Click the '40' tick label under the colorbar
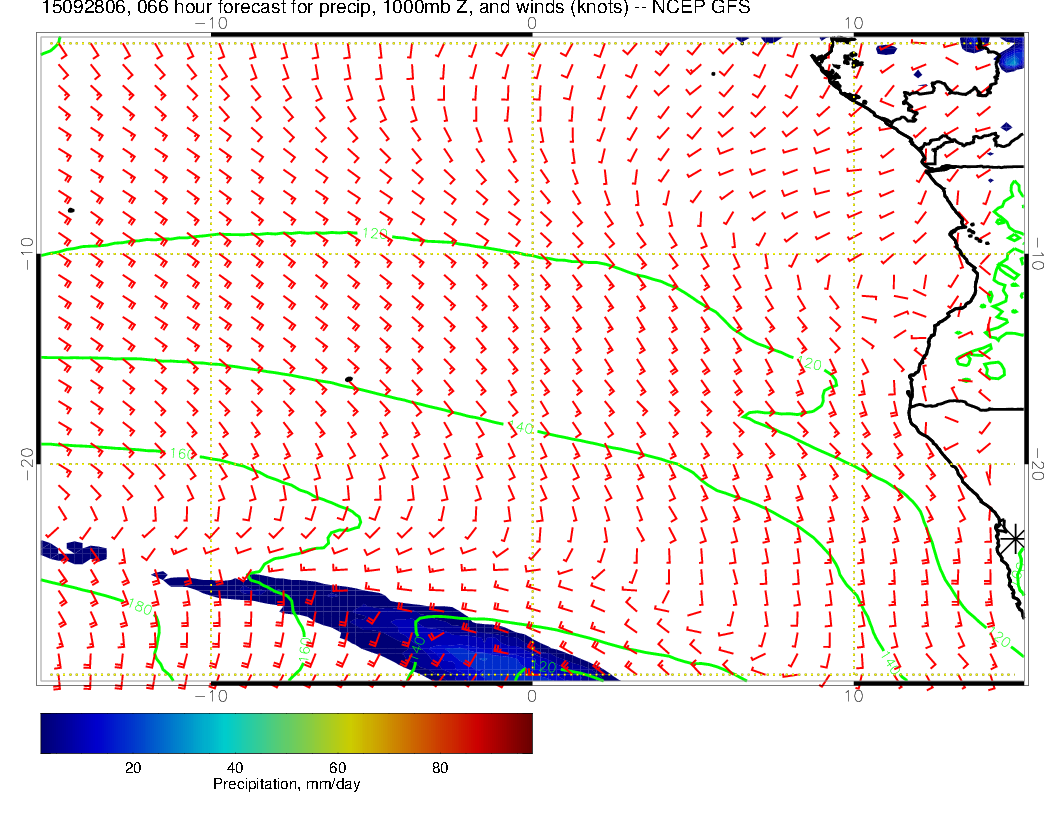 [234, 768]
